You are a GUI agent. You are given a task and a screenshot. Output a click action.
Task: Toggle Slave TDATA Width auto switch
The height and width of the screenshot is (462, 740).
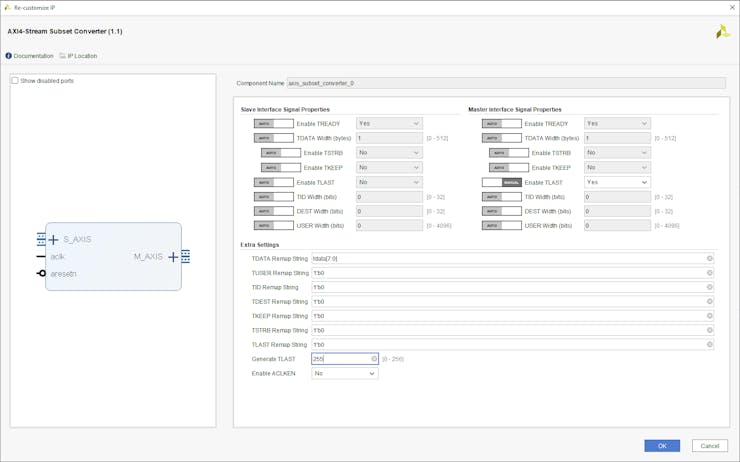(x=273, y=138)
